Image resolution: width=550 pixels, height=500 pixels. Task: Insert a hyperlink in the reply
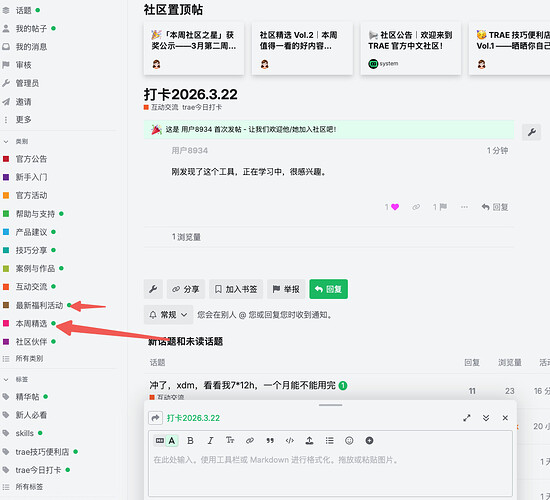[250, 440]
